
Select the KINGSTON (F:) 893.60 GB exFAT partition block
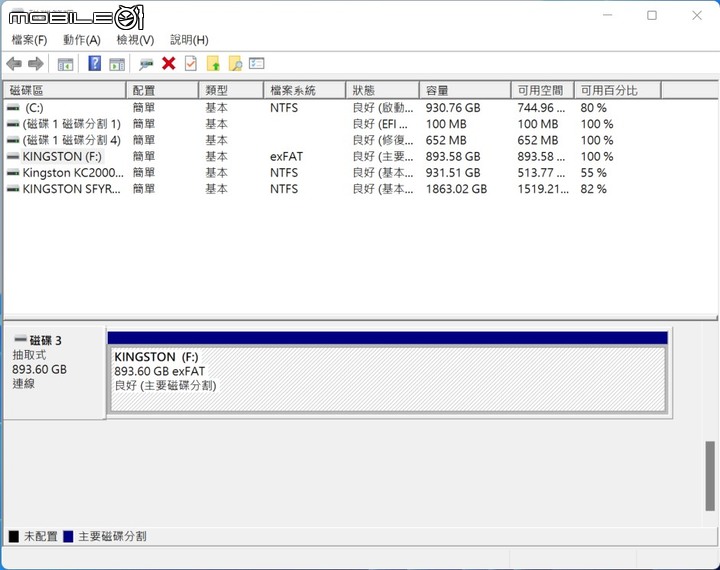click(x=388, y=379)
